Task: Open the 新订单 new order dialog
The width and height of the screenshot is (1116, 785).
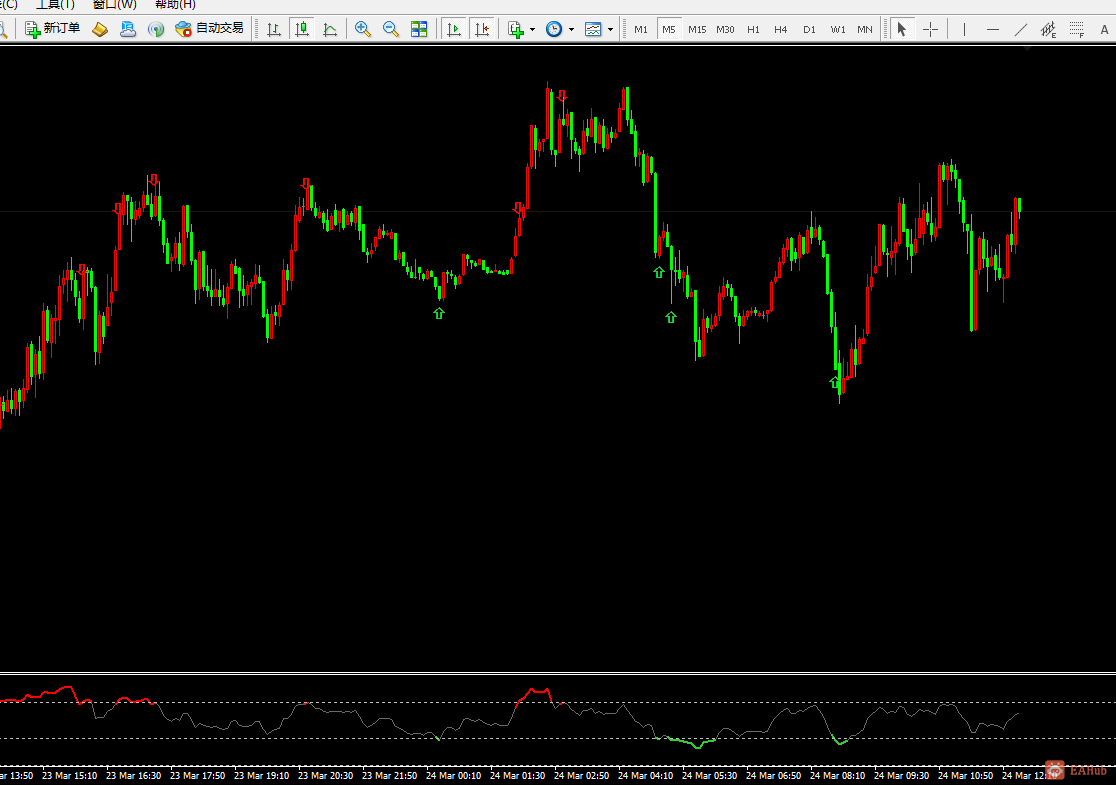Action: click(52, 28)
